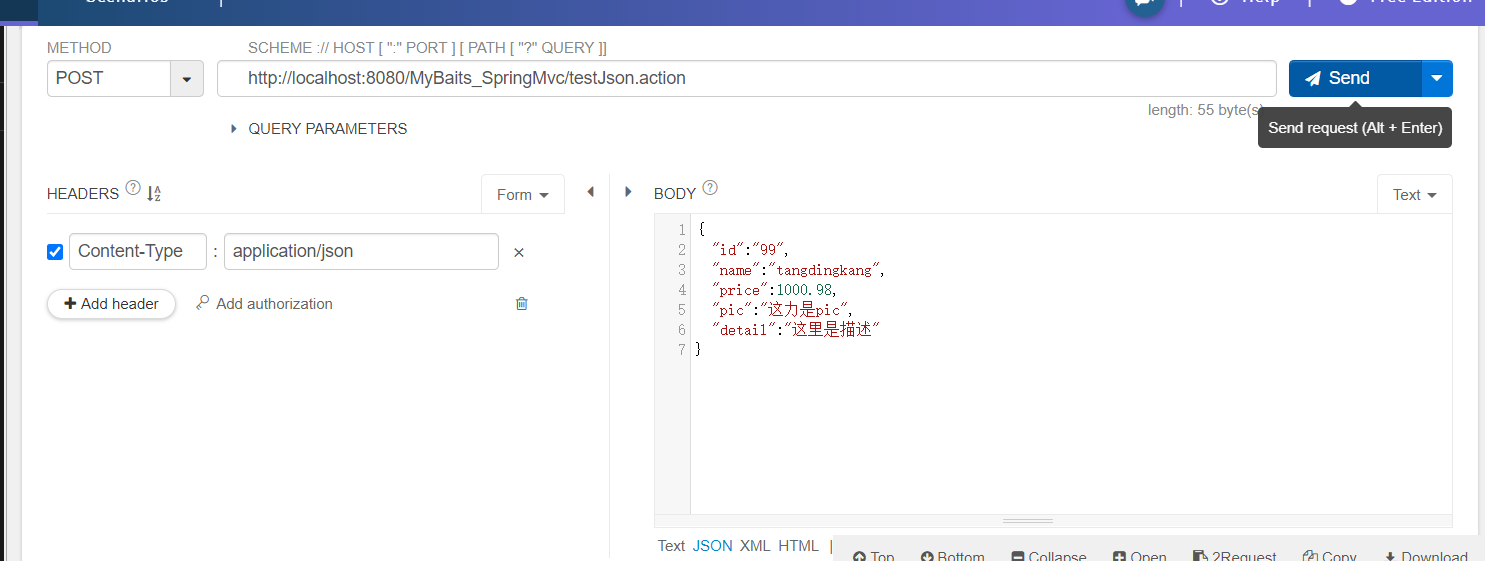The image size is (1485, 561).
Task: Switch body highlighting to HTML
Action: pyautogui.click(x=799, y=546)
